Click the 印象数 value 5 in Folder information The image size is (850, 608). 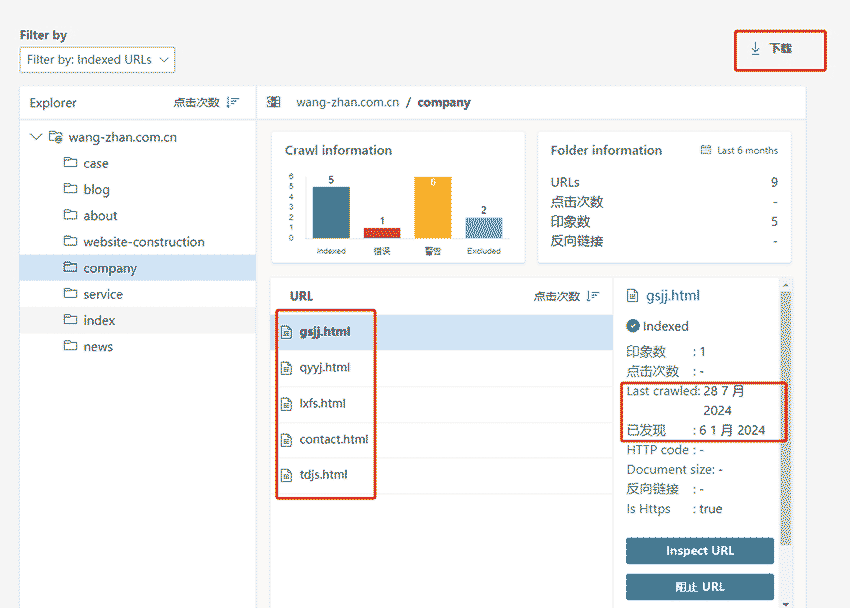click(774, 222)
